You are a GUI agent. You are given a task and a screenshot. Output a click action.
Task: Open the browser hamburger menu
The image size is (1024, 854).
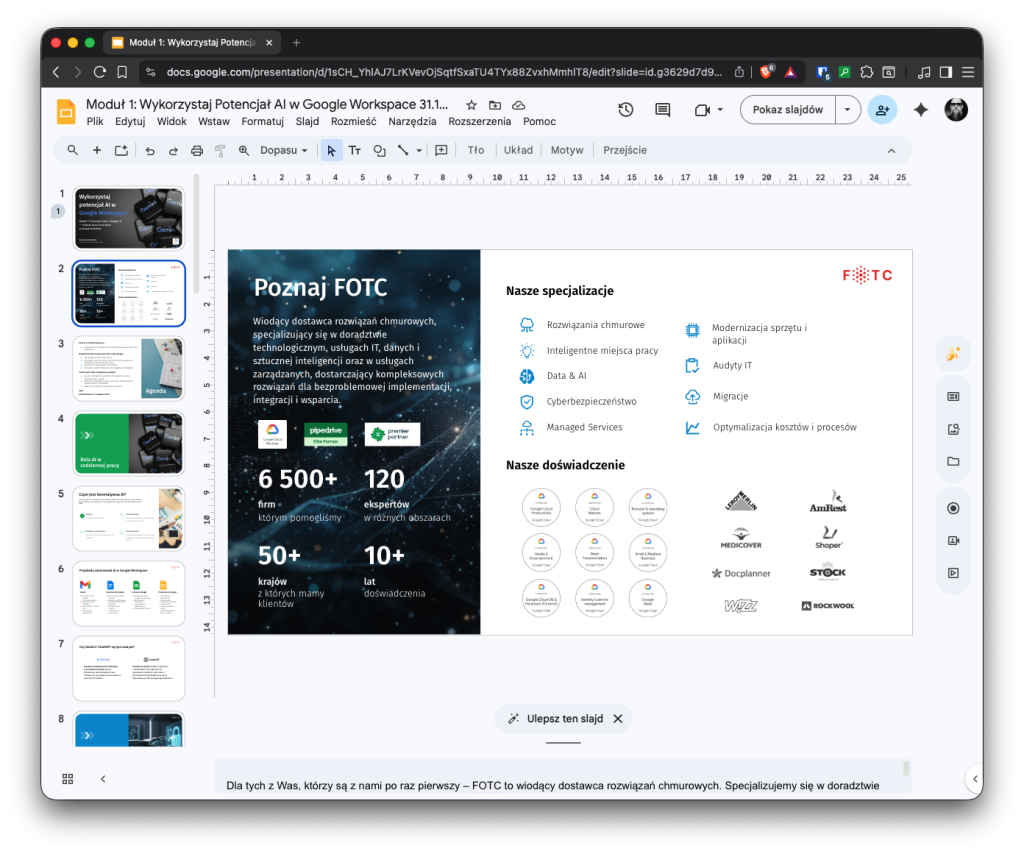[968, 72]
